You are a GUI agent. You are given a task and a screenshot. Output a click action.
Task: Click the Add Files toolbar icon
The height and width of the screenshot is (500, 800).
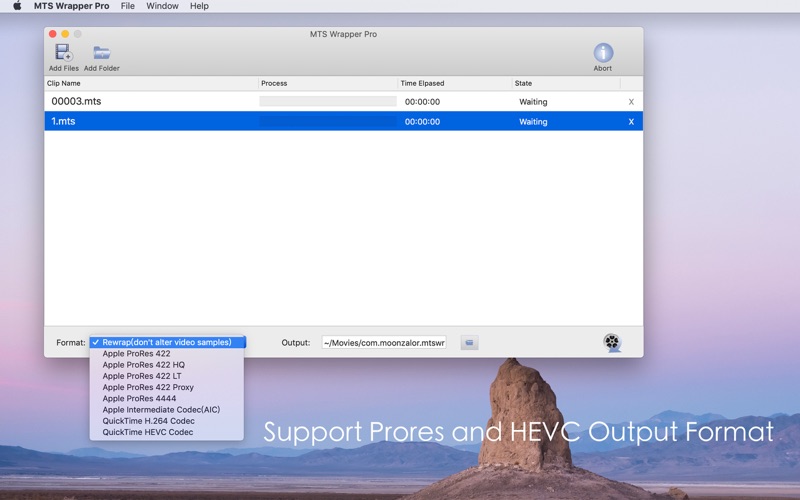click(x=64, y=53)
